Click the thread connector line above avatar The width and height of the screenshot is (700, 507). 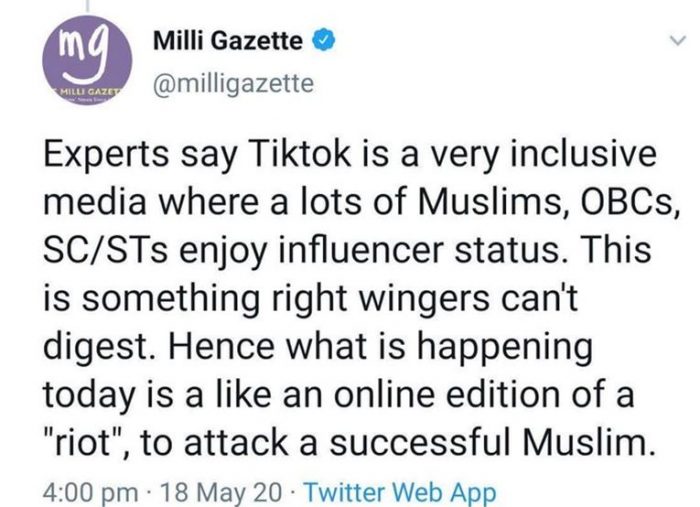point(87,5)
